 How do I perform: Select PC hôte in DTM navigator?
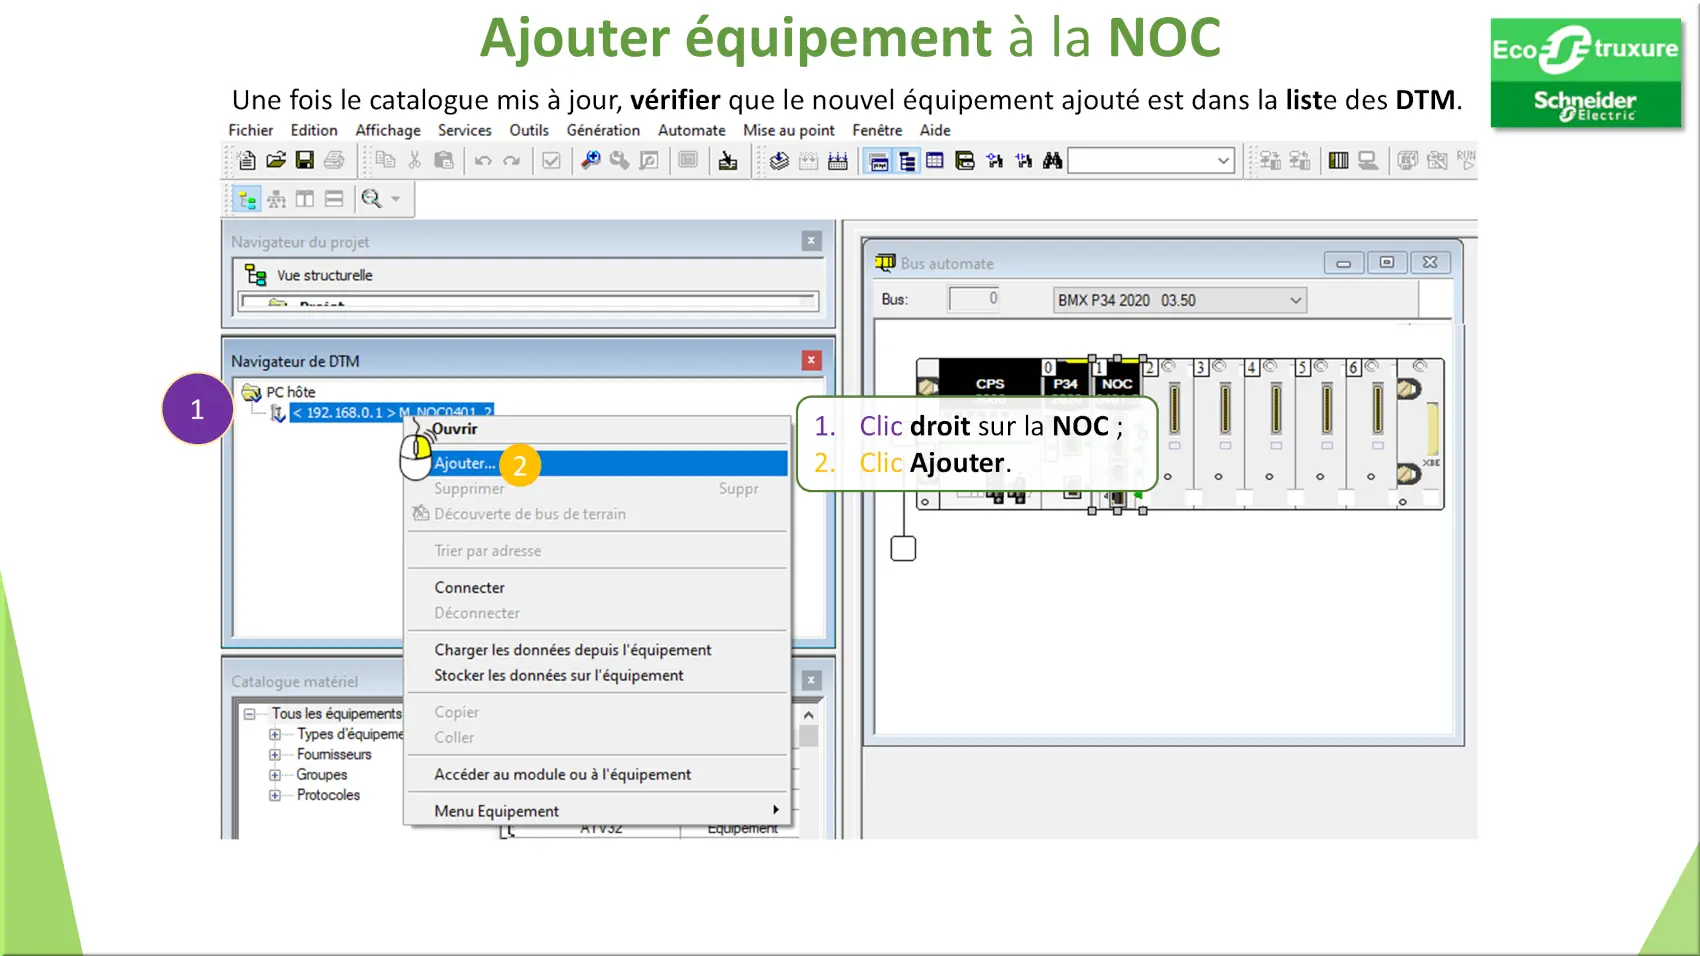tap(290, 392)
